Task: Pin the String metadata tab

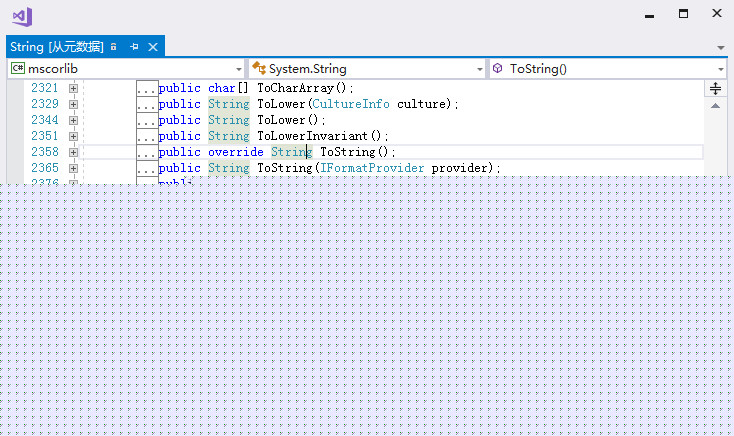Action: (x=134, y=47)
